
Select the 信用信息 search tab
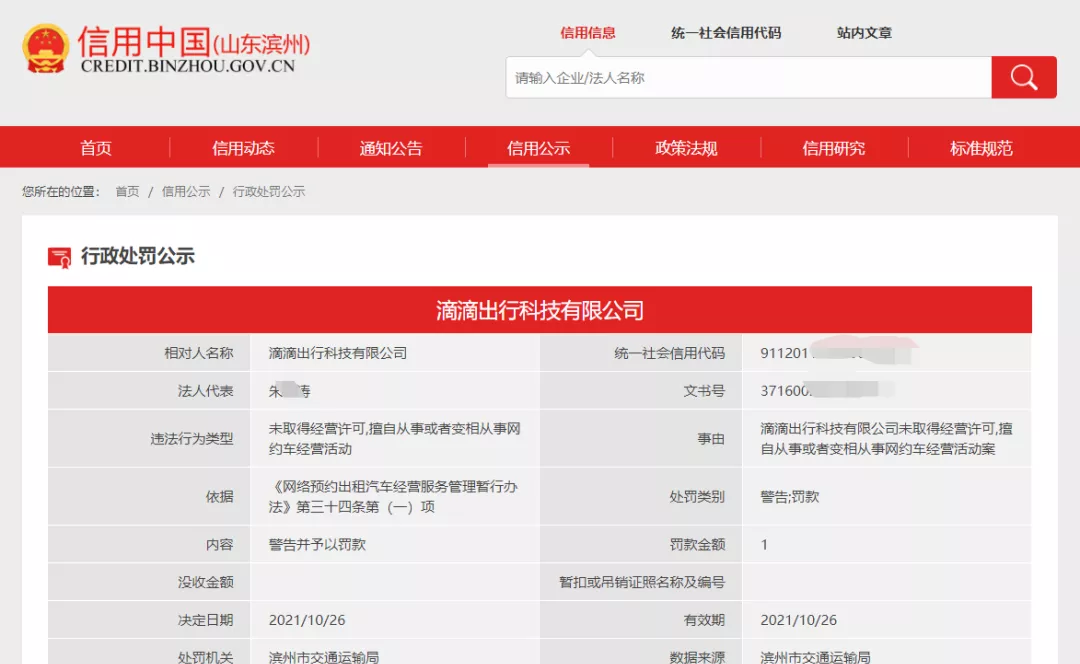(588, 32)
